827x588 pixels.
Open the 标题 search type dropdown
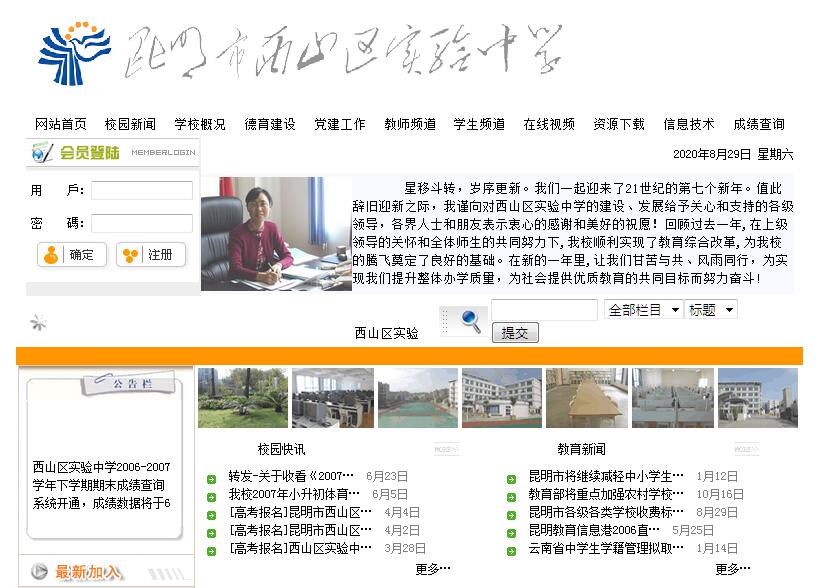[x=710, y=310]
